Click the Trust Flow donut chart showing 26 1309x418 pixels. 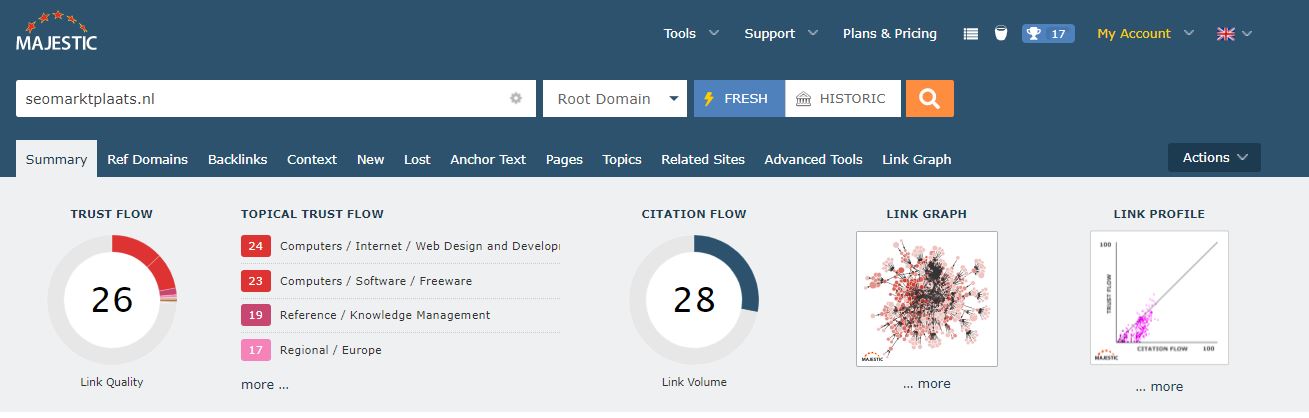pyautogui.click(x=112, y=299)
